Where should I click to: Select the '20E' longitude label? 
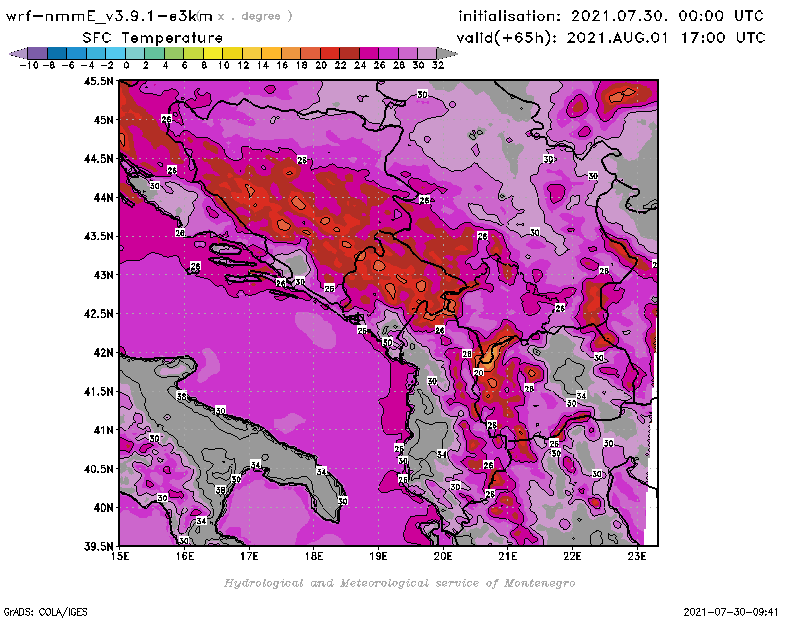click(x=443, y=556)
